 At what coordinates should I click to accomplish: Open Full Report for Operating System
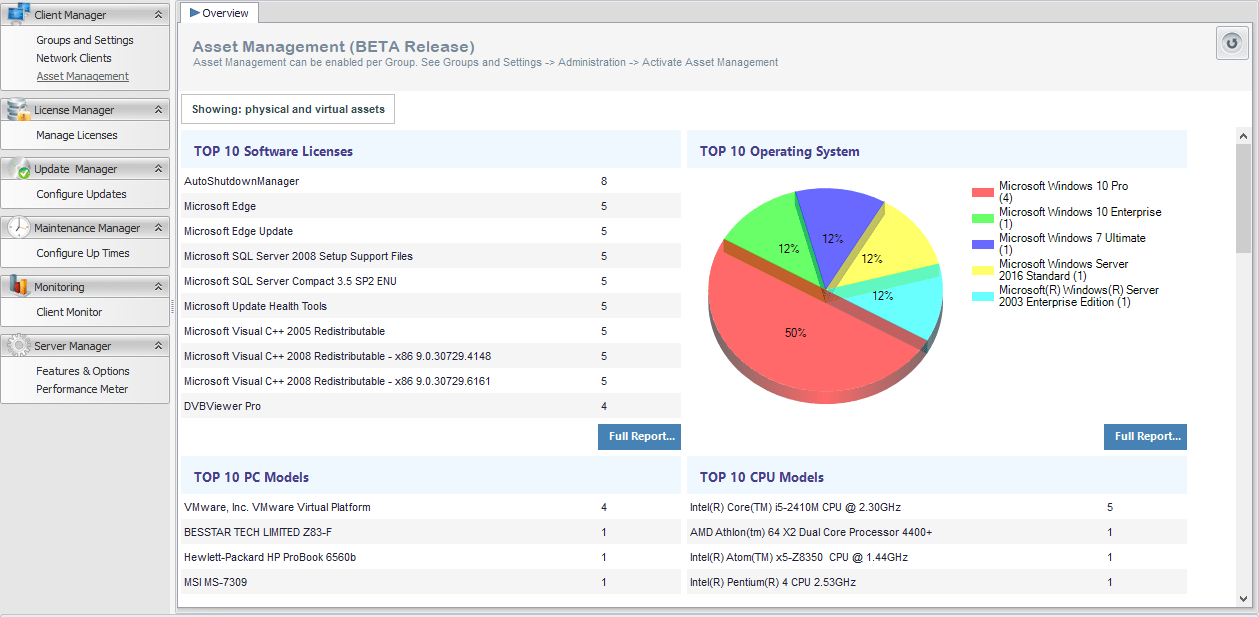pyautogui.click(x=1145, y=437)
